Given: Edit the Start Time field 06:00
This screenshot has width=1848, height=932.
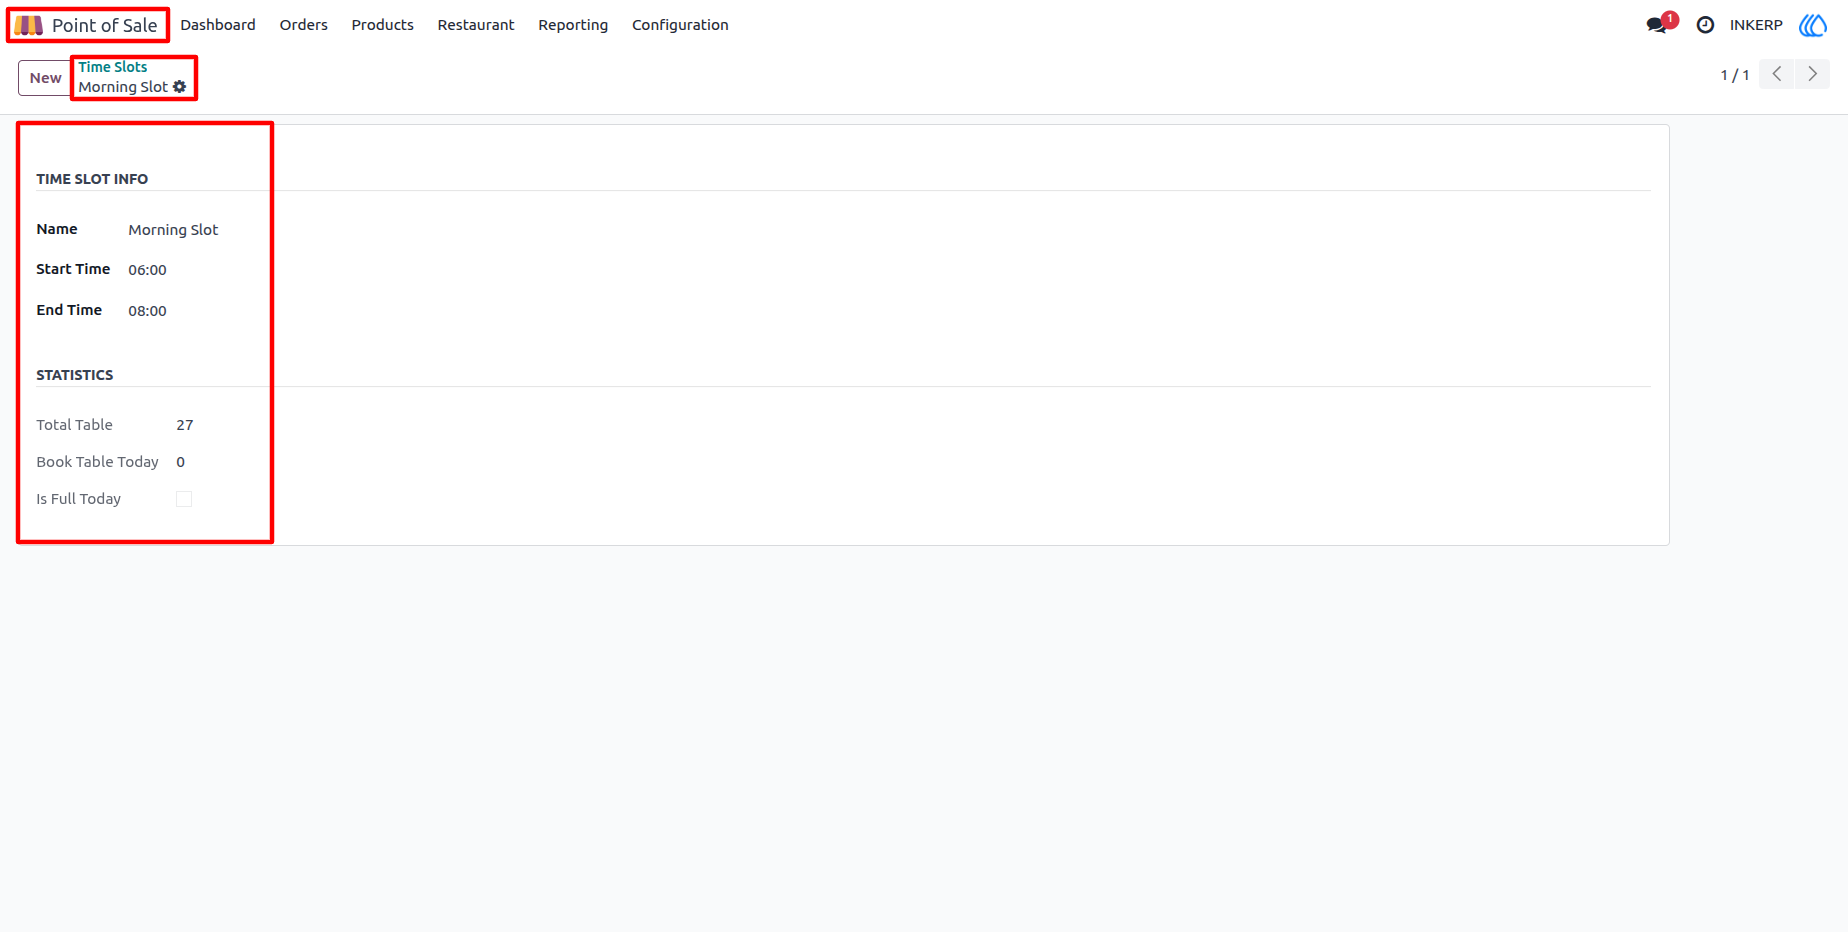Looking at the screenshot, I should pyautogui.click(x=147, y=270).
